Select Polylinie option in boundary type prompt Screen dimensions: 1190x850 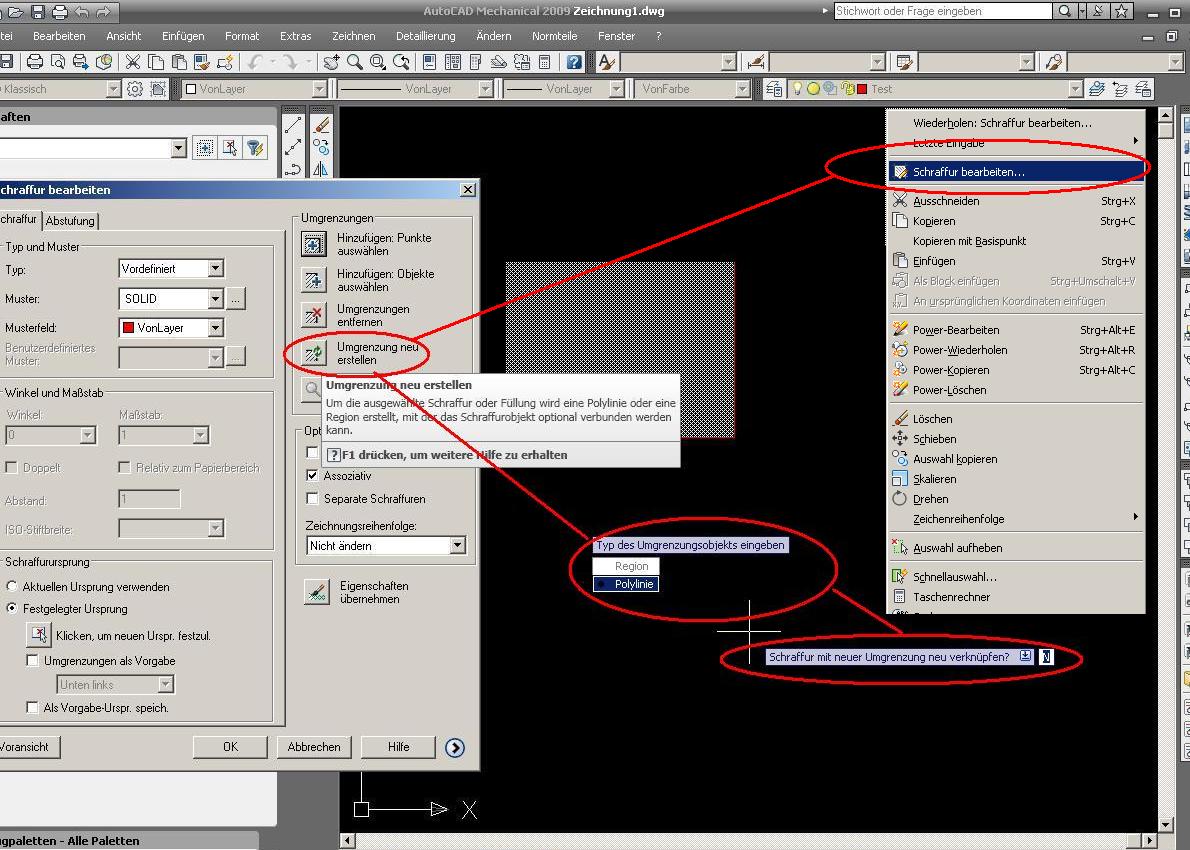[626, 584]
